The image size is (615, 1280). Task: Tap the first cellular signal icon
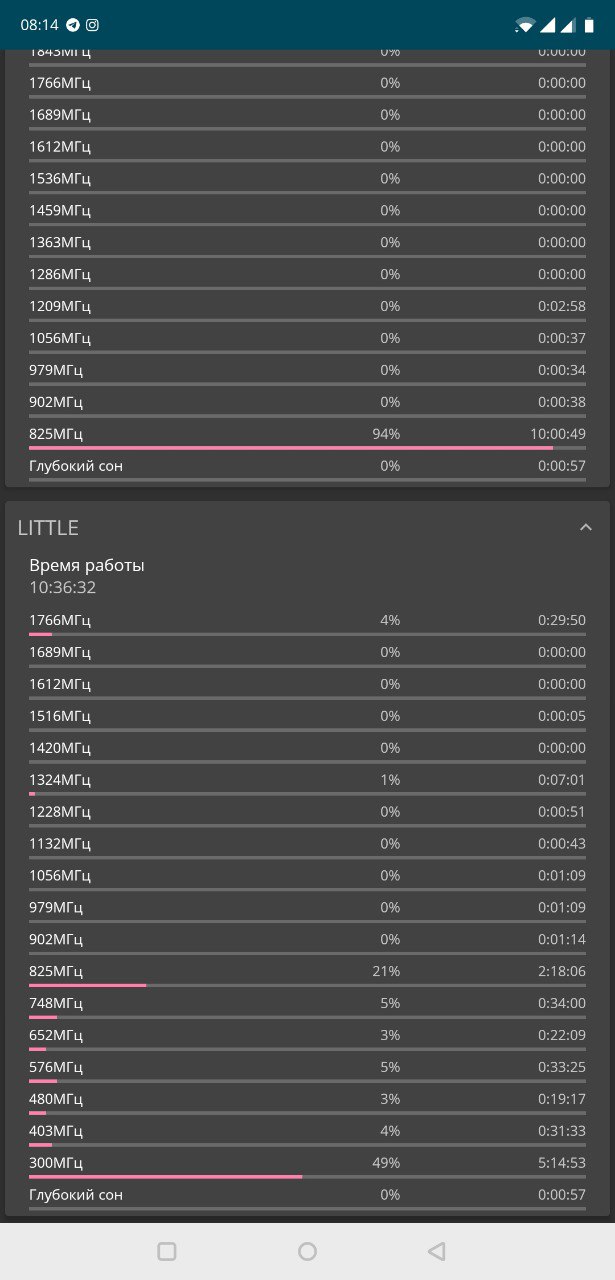tap(547, 25)
